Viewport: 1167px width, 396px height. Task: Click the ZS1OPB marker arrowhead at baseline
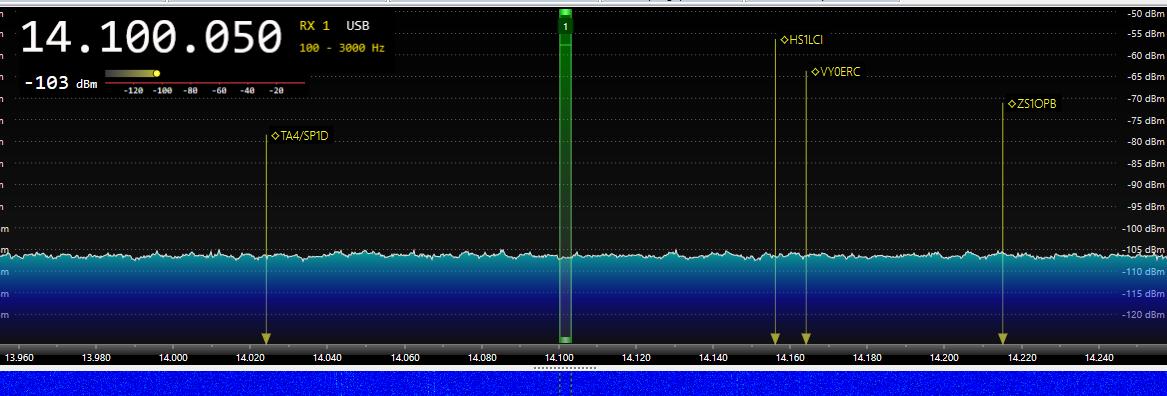(x=1003, y=338)
